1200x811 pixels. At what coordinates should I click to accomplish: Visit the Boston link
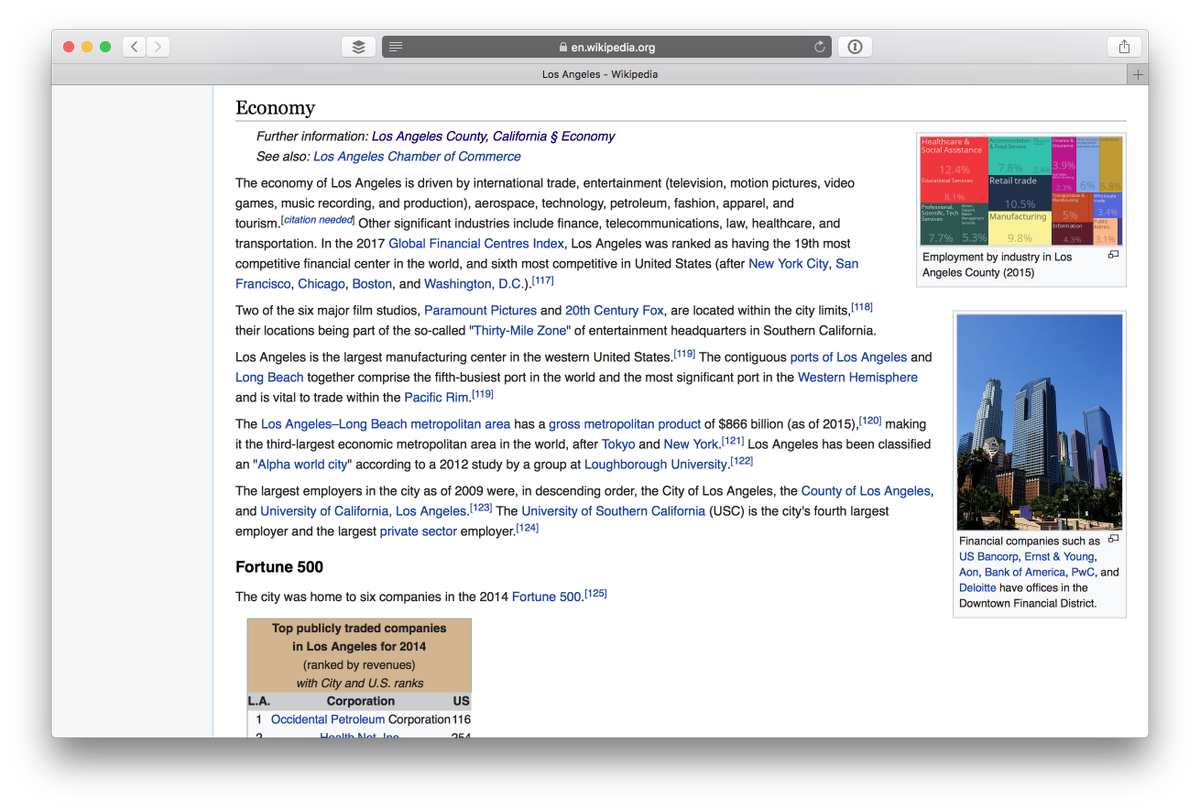pos(372,283)
